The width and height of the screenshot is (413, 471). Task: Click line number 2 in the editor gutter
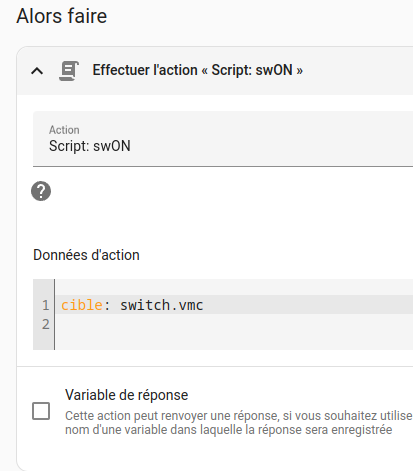(x=46, y=324)
